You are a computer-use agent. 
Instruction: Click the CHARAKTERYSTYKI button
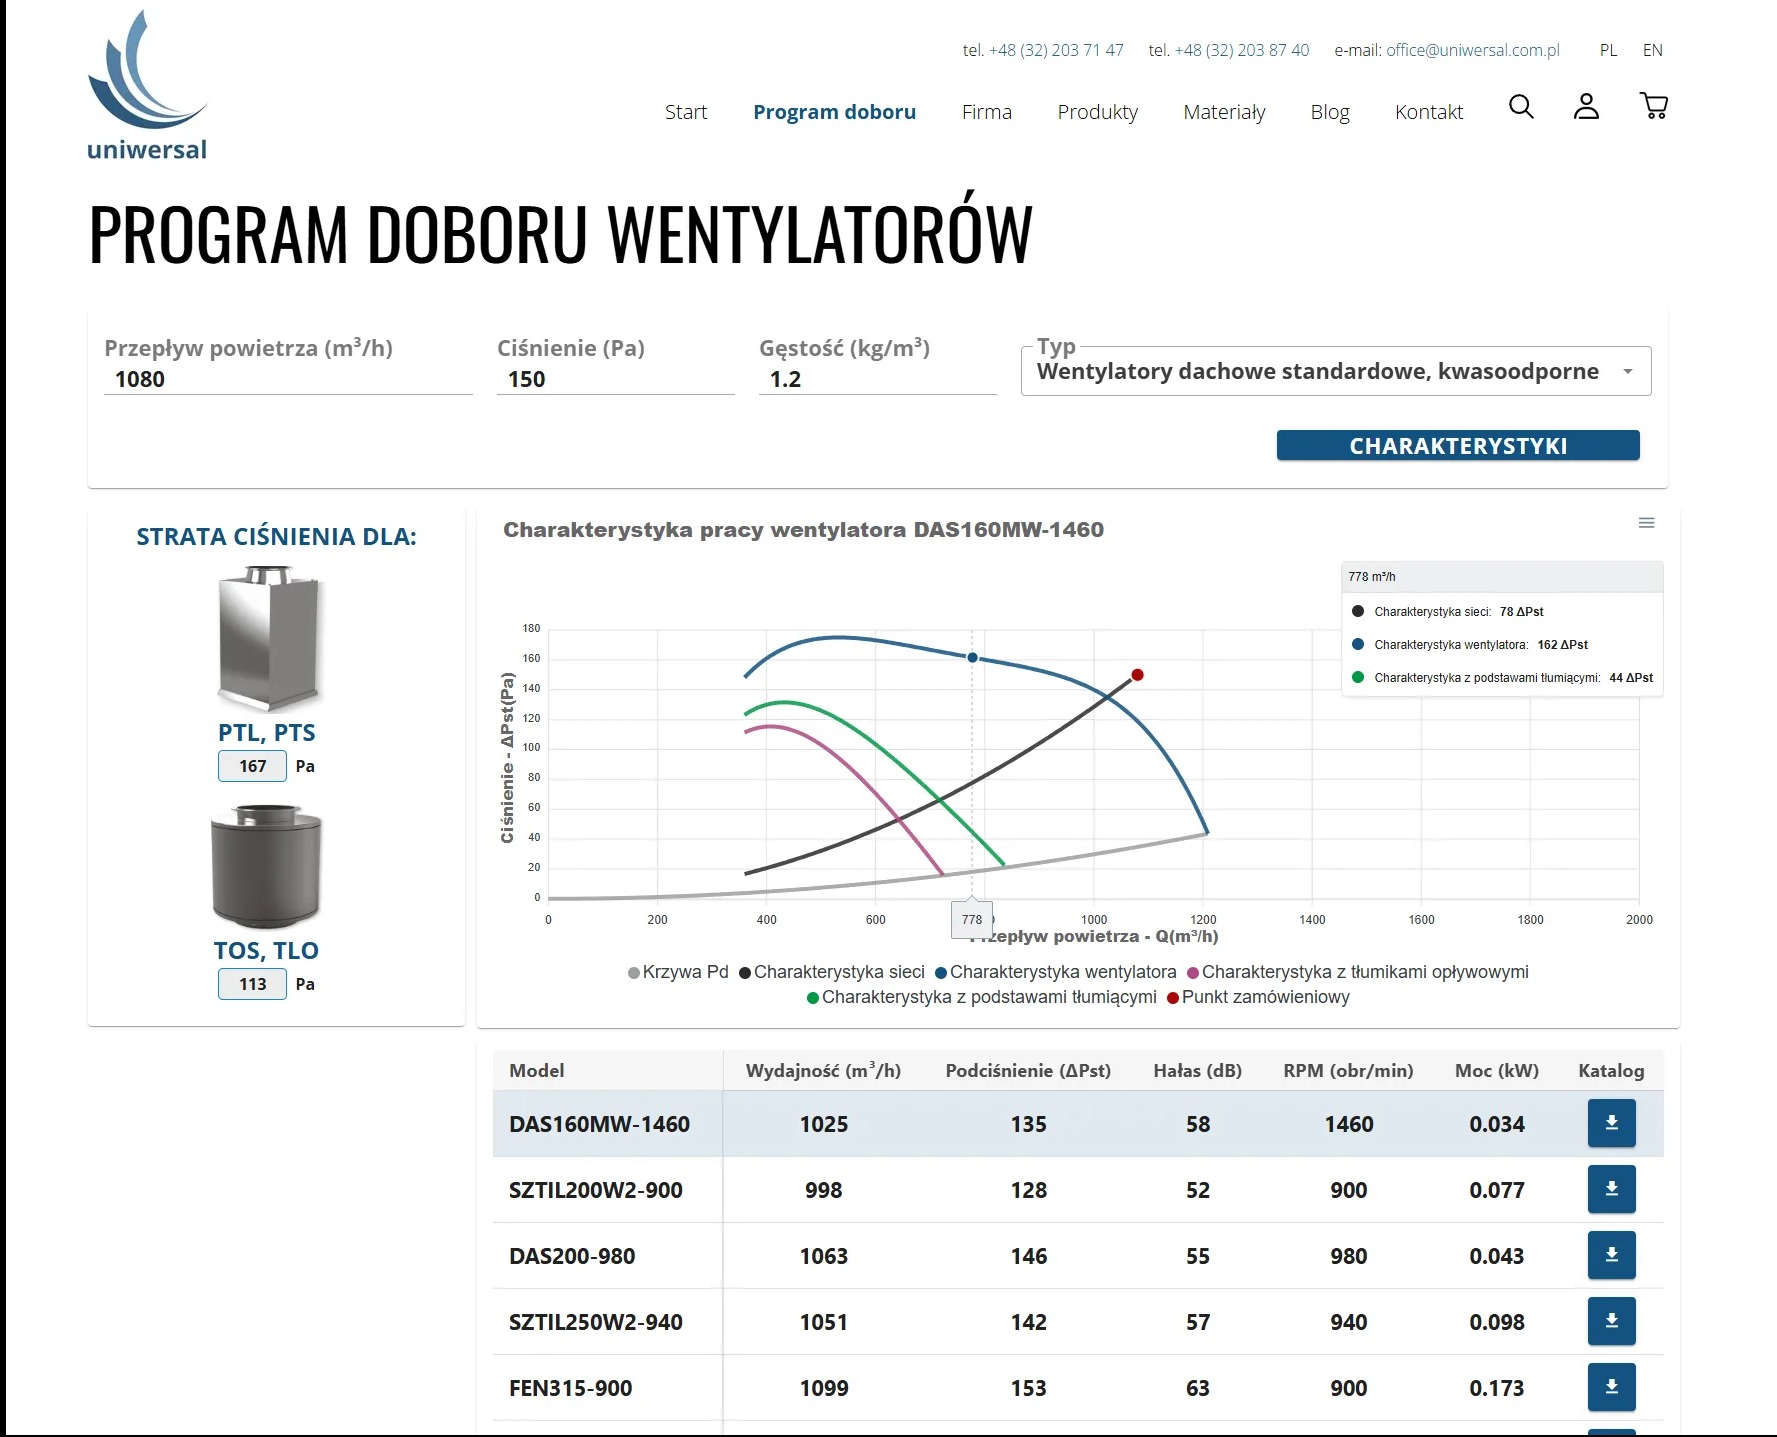pyautogui.click(x=1458, y=445)
